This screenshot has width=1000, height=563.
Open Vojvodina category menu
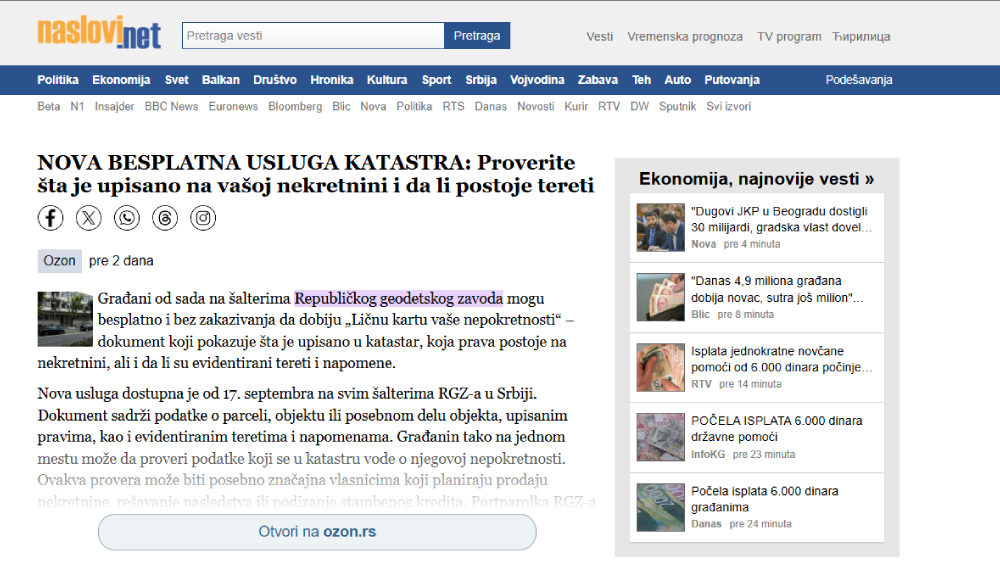point(537,80)
